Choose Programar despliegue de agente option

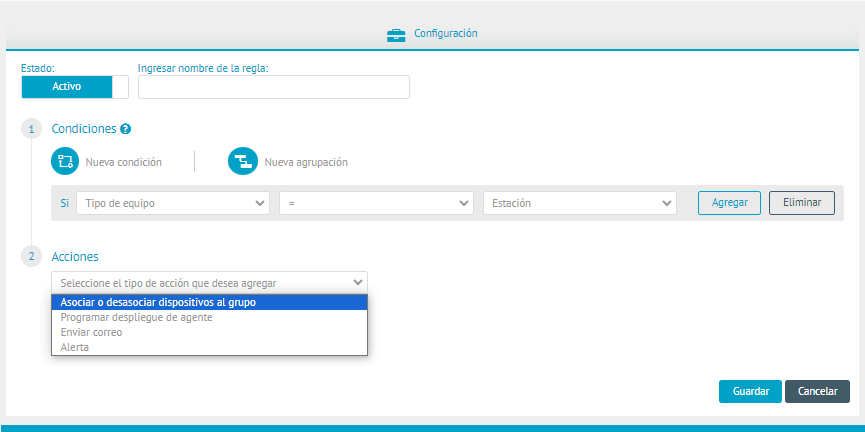point(209,318)
